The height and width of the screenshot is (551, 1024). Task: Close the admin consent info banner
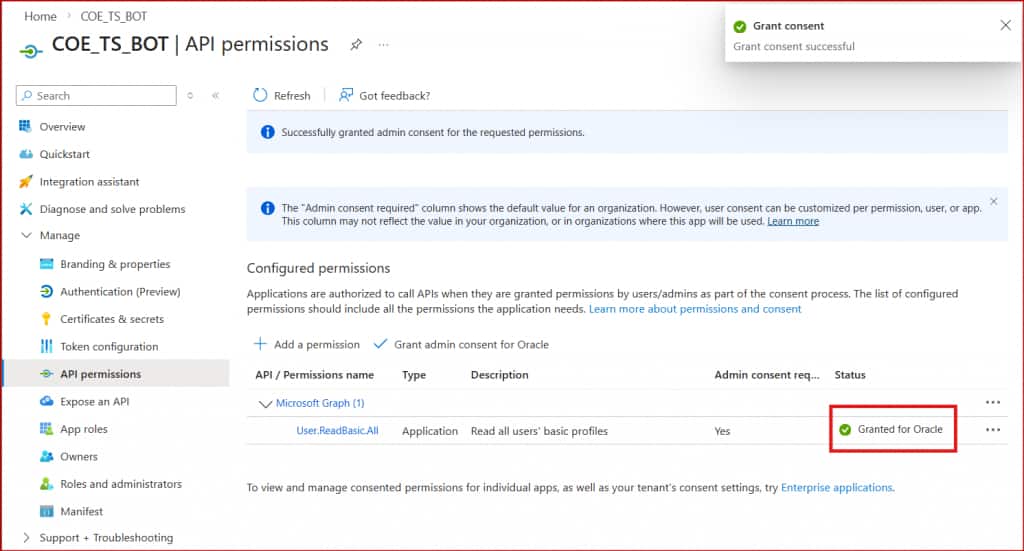pyautogui.click(x=993, y=201)
